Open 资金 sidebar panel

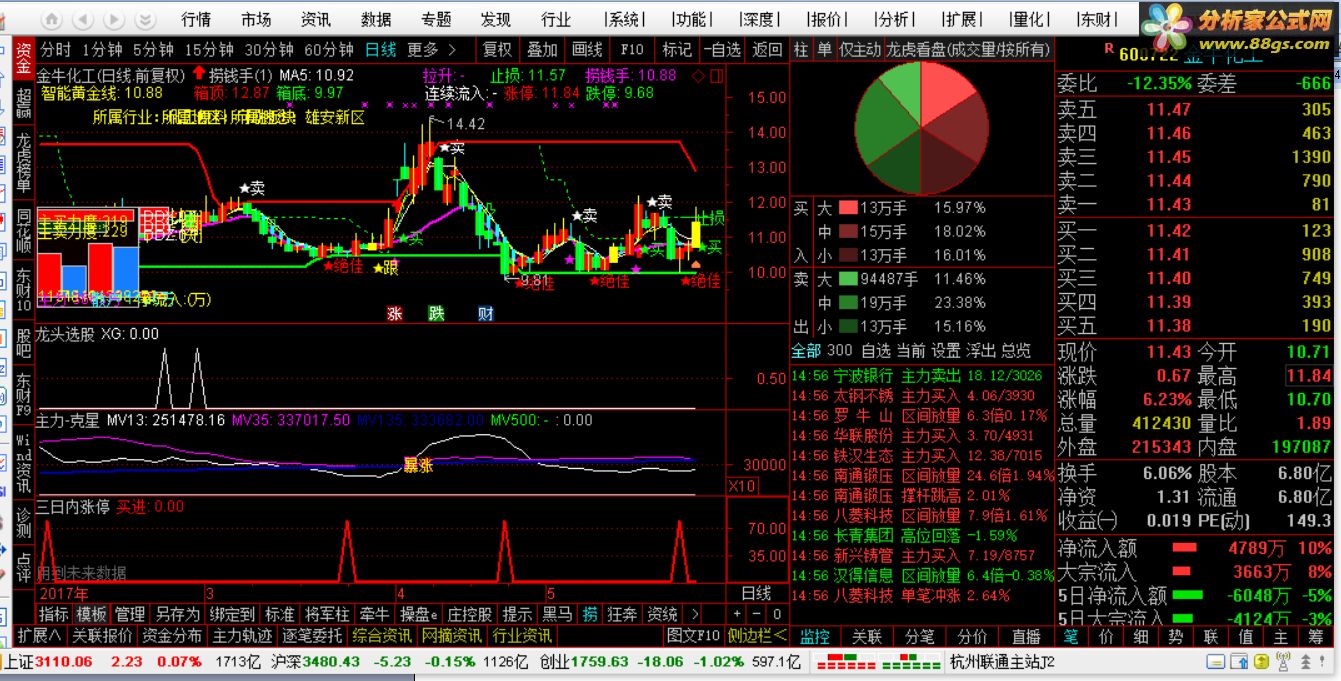click(x=23, y=59)
